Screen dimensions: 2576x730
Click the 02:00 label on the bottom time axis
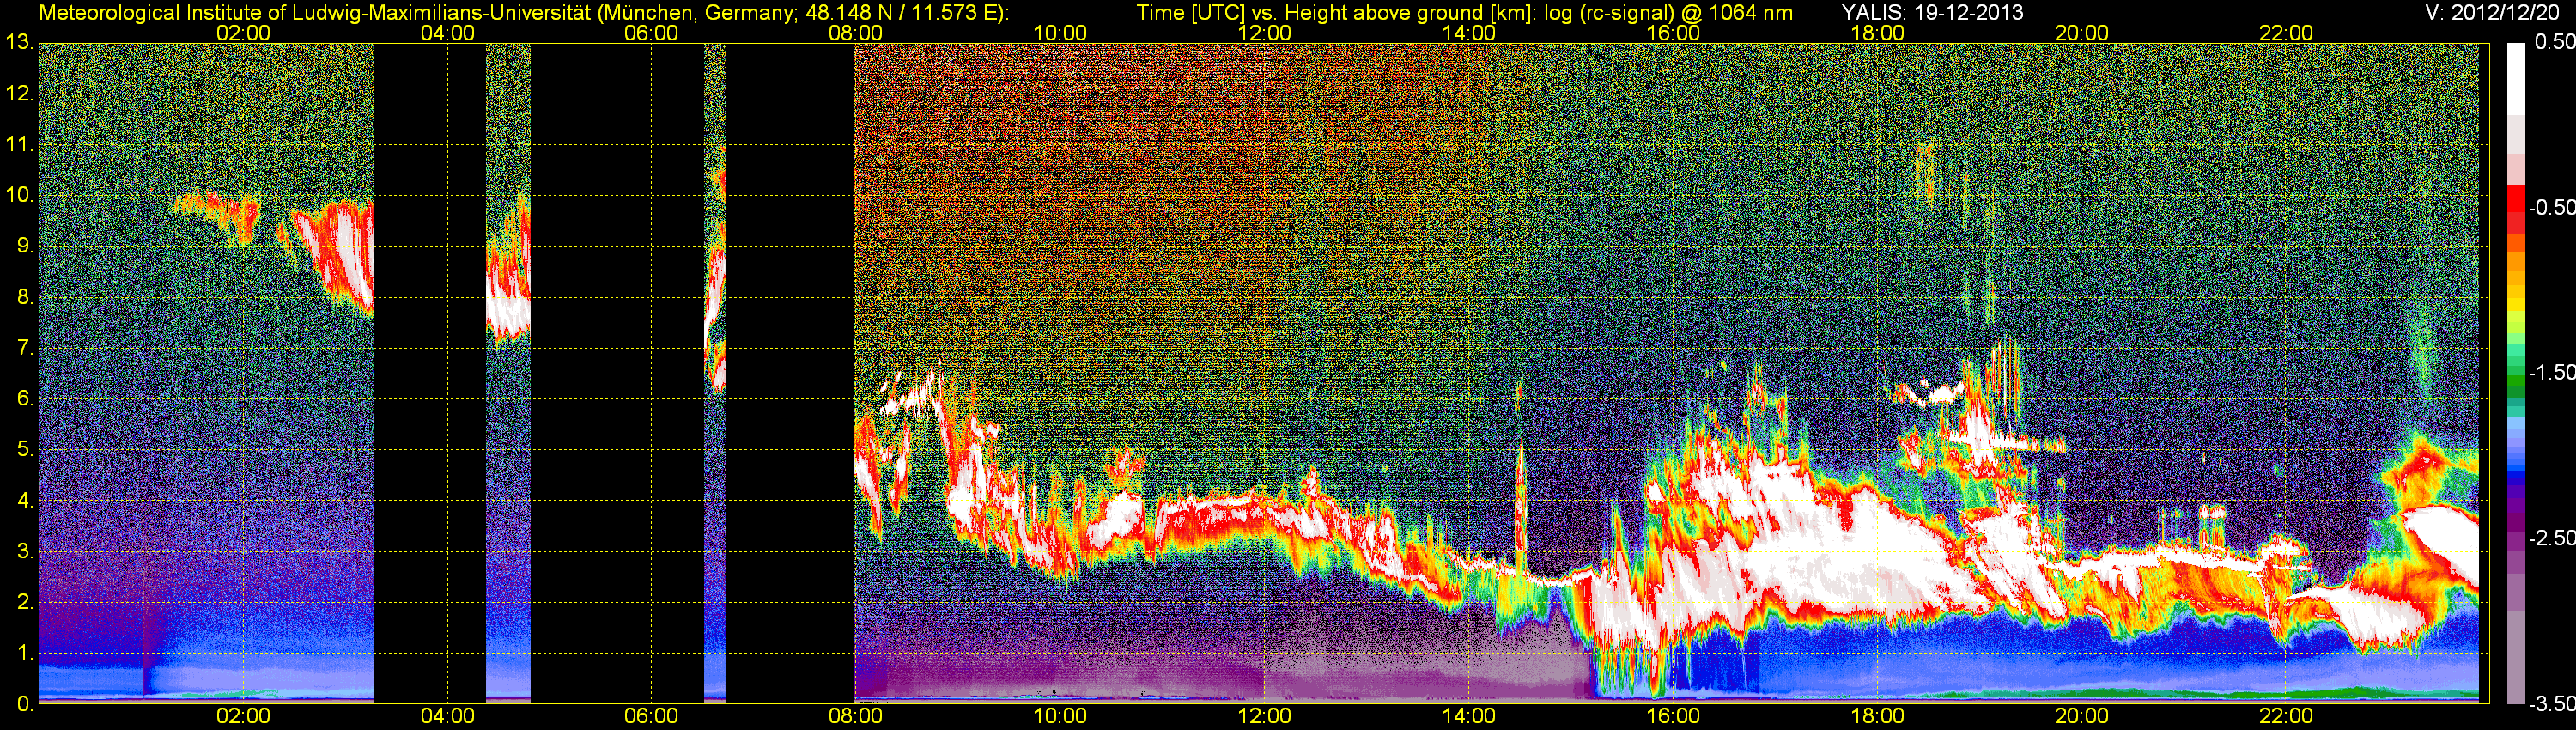[243, 716]
